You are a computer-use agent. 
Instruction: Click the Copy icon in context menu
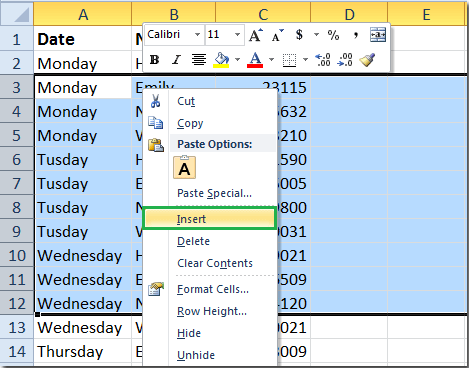[x=155, y=123]
